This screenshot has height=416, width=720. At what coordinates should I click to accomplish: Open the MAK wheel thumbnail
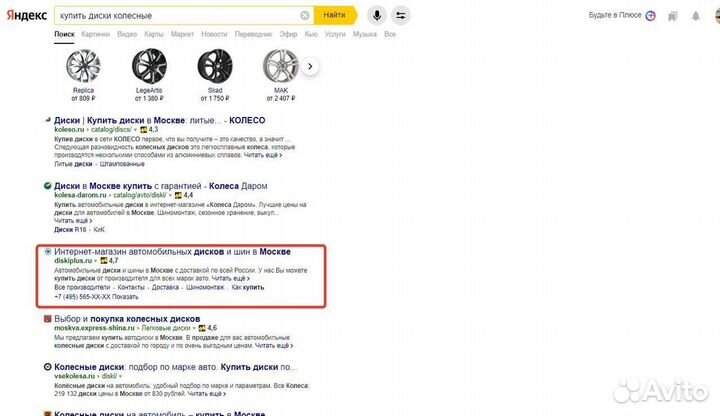tap(281, 66)
